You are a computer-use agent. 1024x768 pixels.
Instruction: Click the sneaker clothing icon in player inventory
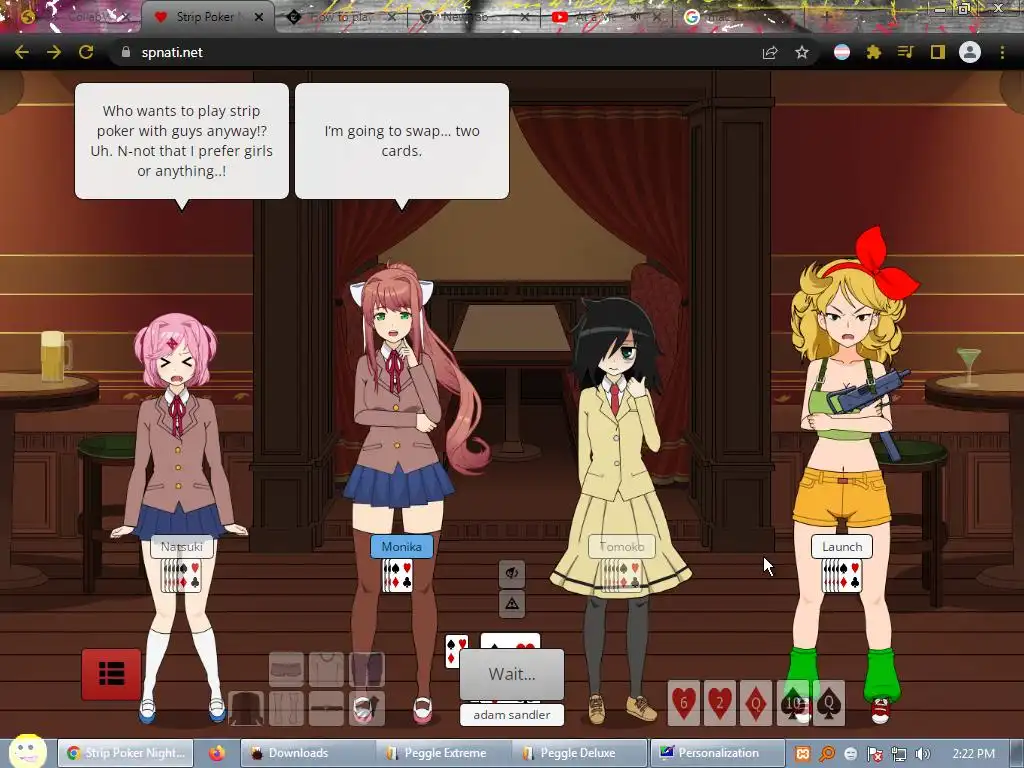point(366,709)
